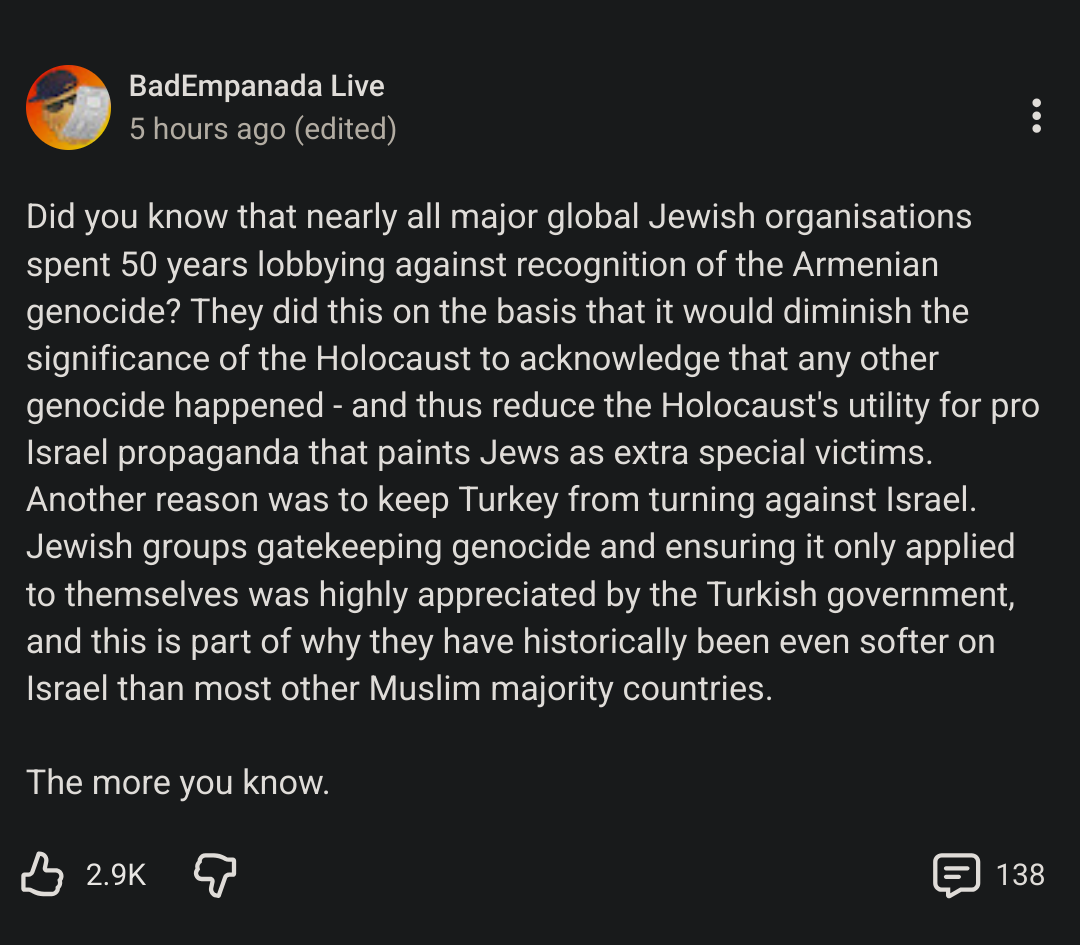Click the '(edited)' label
Image resolution: width=1080 pixels, height=945 pixels.
click(x=345, y=129)
